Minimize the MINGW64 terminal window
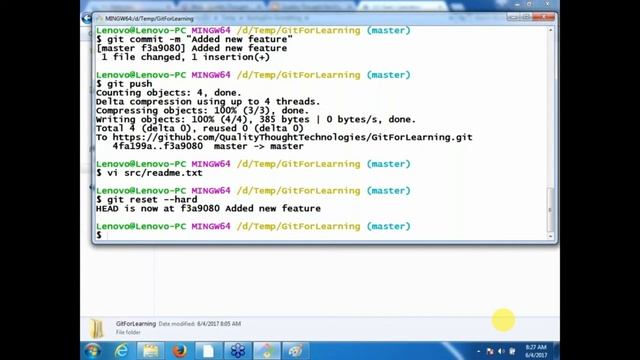 (x=513, y=17)
